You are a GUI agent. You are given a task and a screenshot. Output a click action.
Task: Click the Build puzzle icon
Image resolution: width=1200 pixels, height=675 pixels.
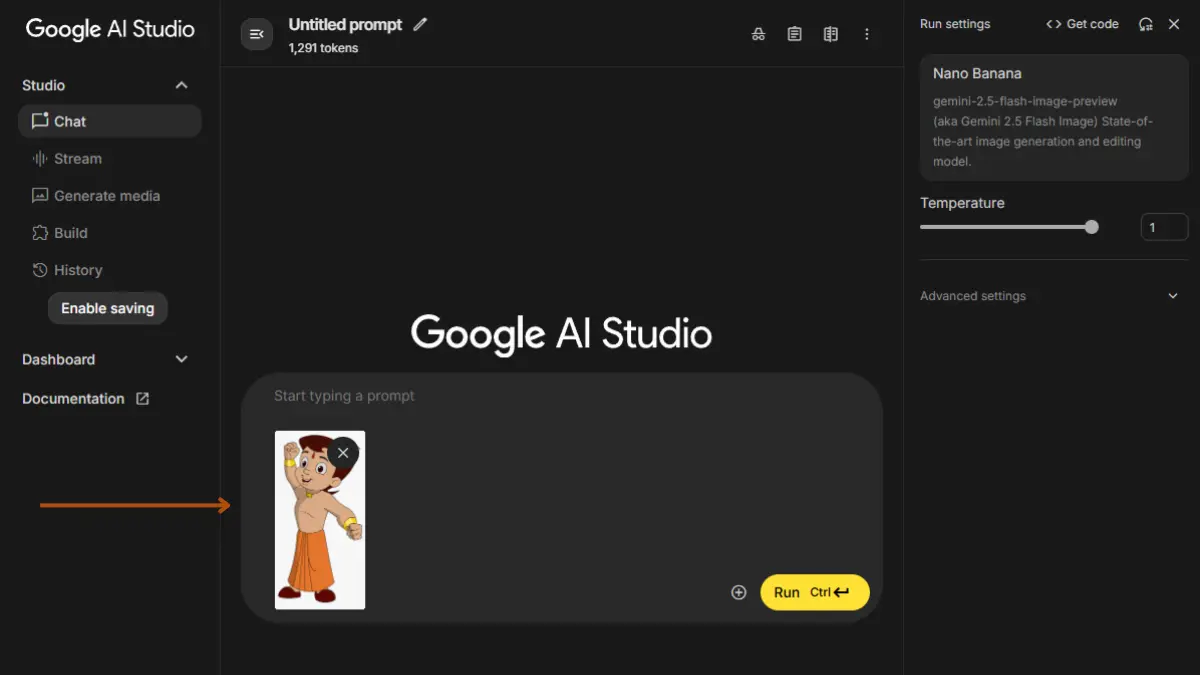point(40,233)
